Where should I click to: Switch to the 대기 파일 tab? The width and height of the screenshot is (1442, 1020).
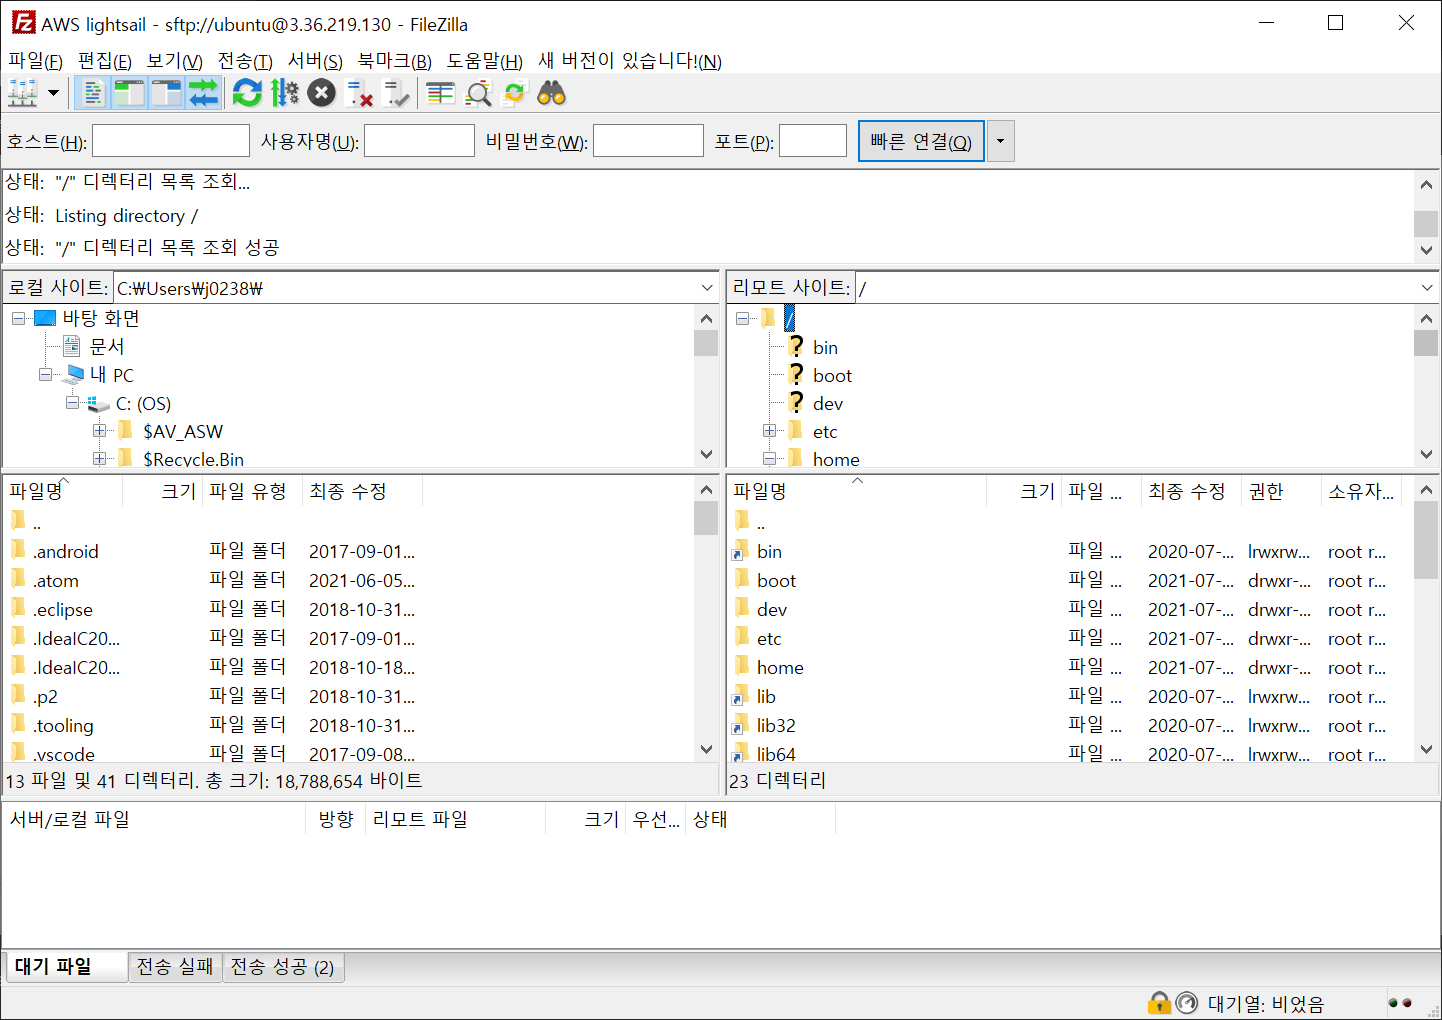pyautogui.click(x=65, y=967)
